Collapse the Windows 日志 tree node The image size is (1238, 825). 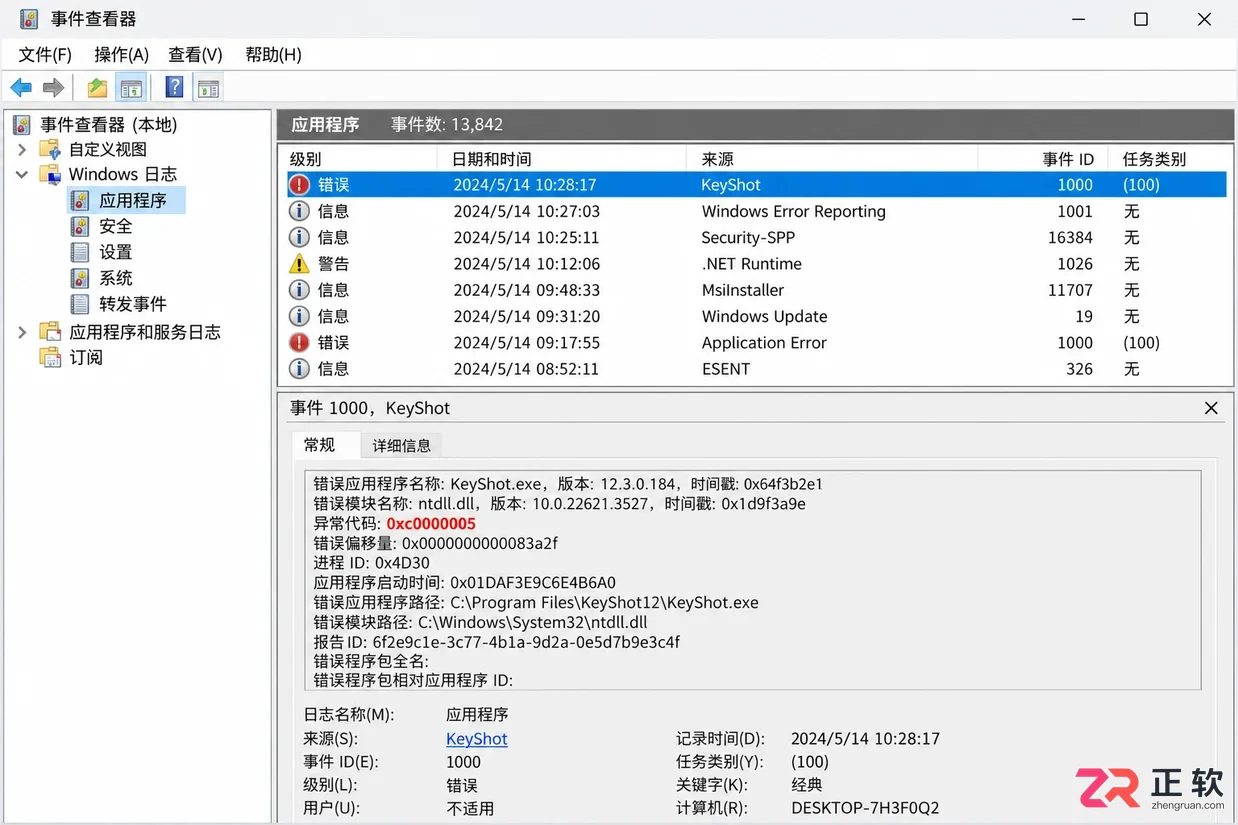(x=22, y=174)
